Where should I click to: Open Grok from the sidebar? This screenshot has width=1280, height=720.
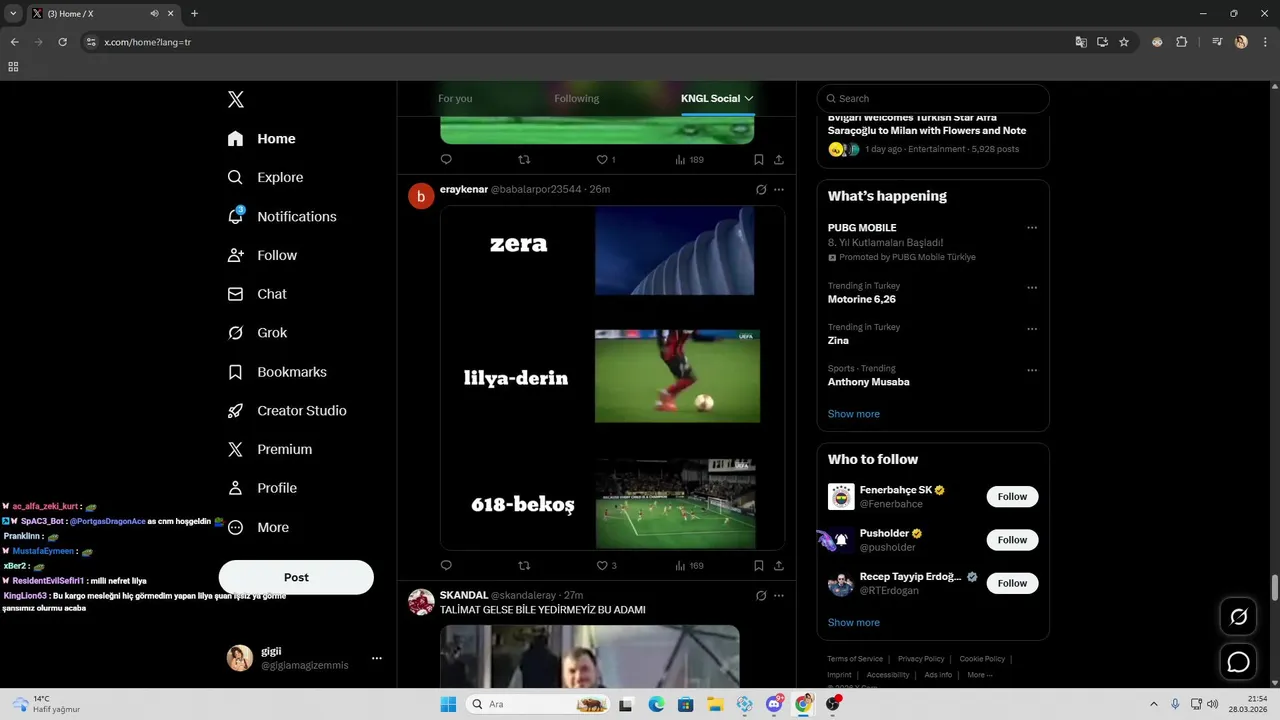tap(257, 333)
